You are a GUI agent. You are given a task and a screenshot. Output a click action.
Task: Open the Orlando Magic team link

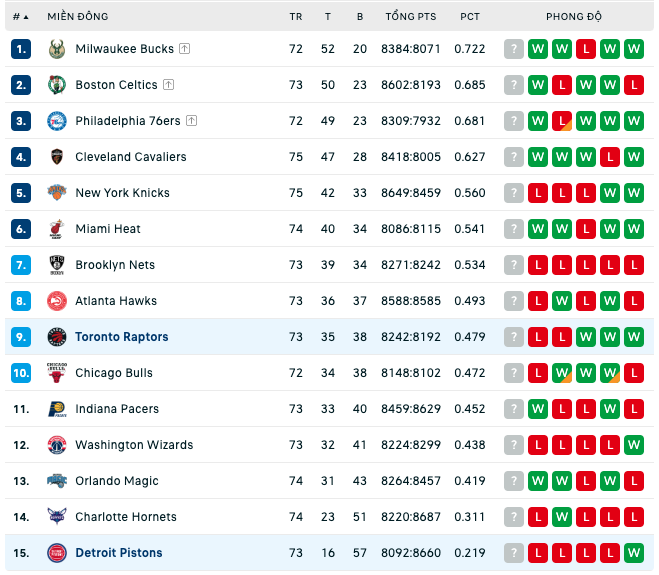tap(117, 481)
